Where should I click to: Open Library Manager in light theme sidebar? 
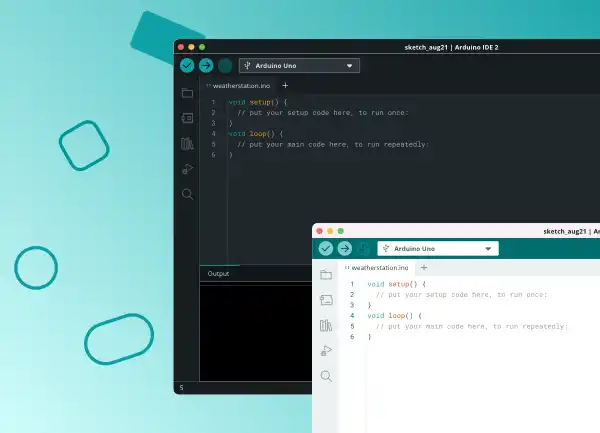[326, 325]
